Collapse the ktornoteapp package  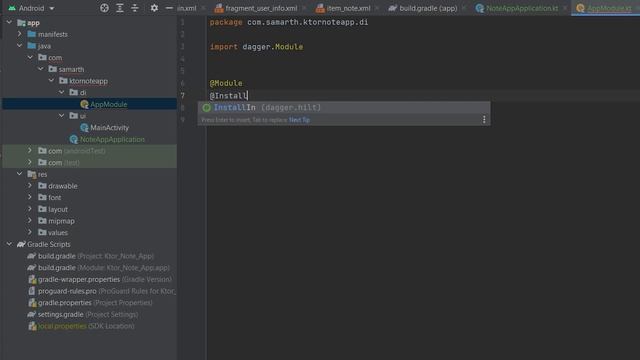coord(51,81)
